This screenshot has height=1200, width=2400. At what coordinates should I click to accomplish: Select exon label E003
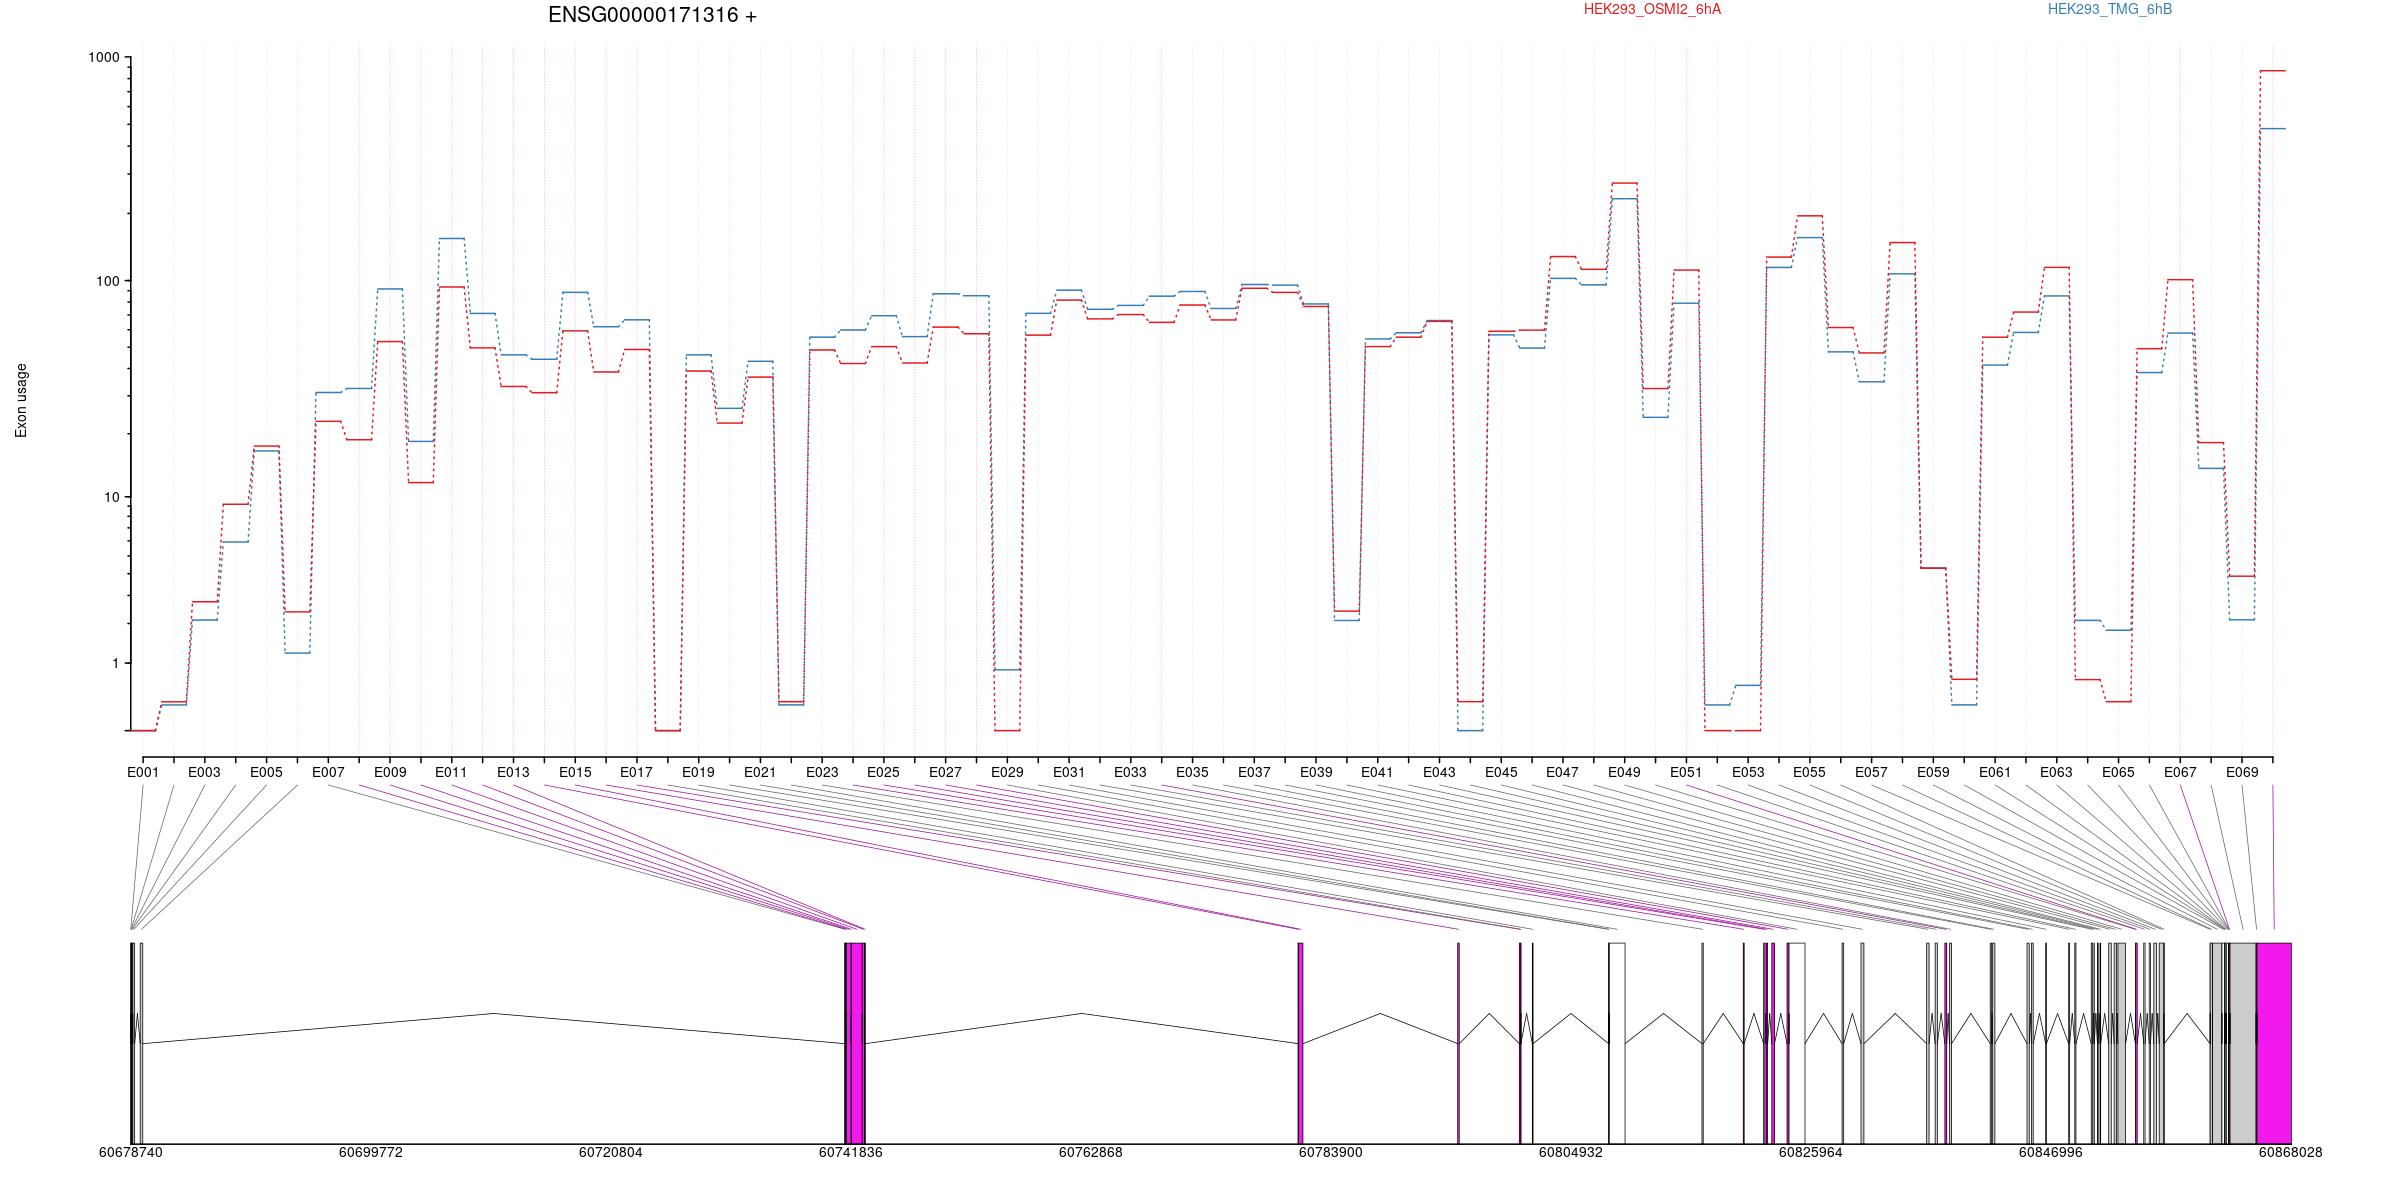(204, 772)
